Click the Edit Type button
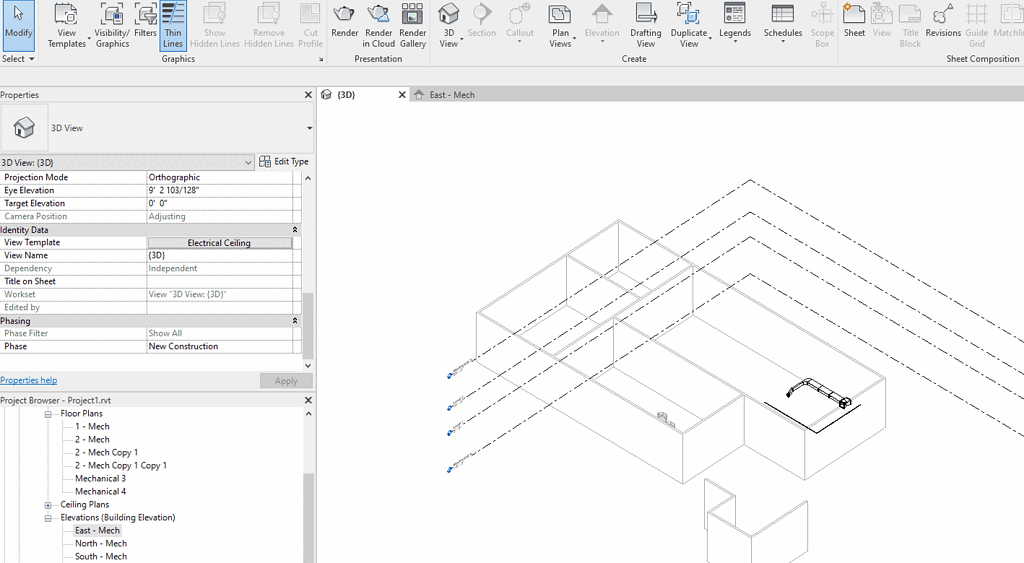This screenshot has height=563, width=1024. (x=284, y=162)
